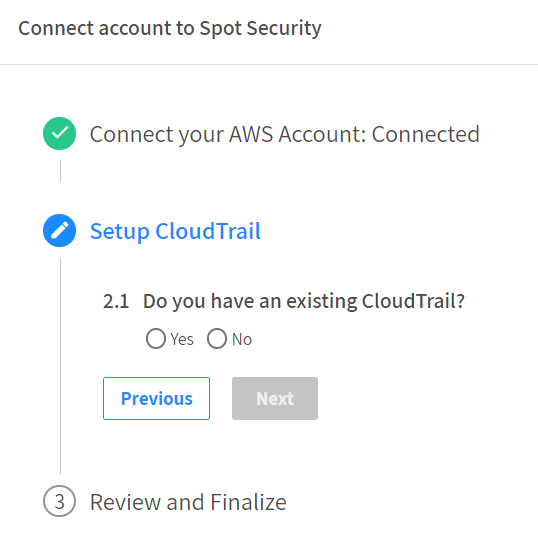This screenshot has height=557, width=538.
Task: Open the Setup CloudTrail step title
Action: point(175,231)
